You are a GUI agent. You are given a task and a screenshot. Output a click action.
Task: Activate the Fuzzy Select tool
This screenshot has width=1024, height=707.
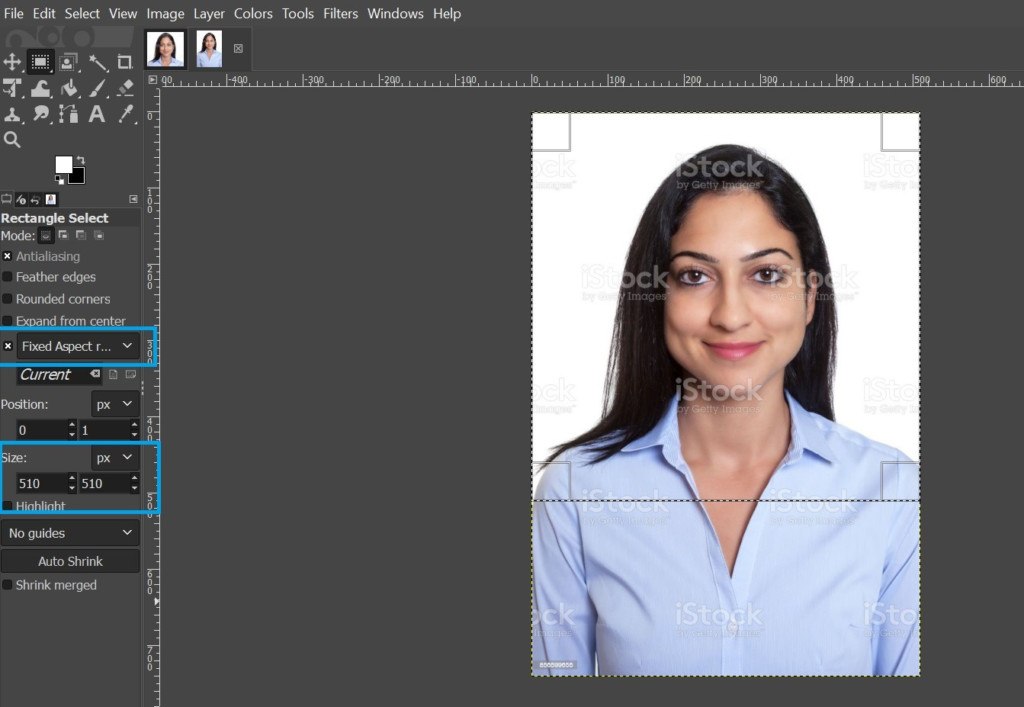[x=98, y=62]
